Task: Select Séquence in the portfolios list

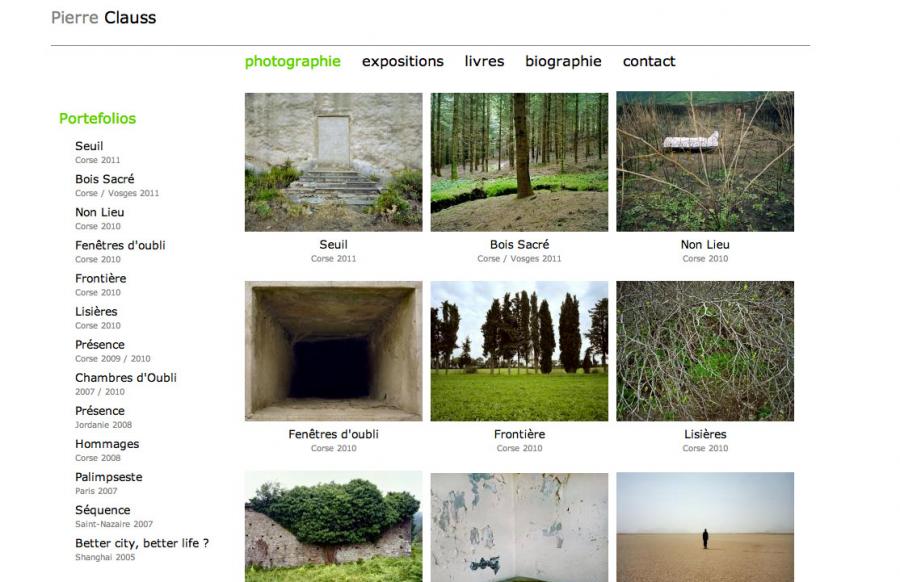Action: (x=103, y=510)
